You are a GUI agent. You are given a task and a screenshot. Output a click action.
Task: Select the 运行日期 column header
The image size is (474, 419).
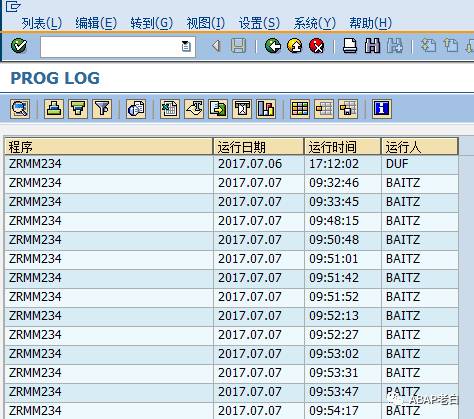tap(259, 146)
